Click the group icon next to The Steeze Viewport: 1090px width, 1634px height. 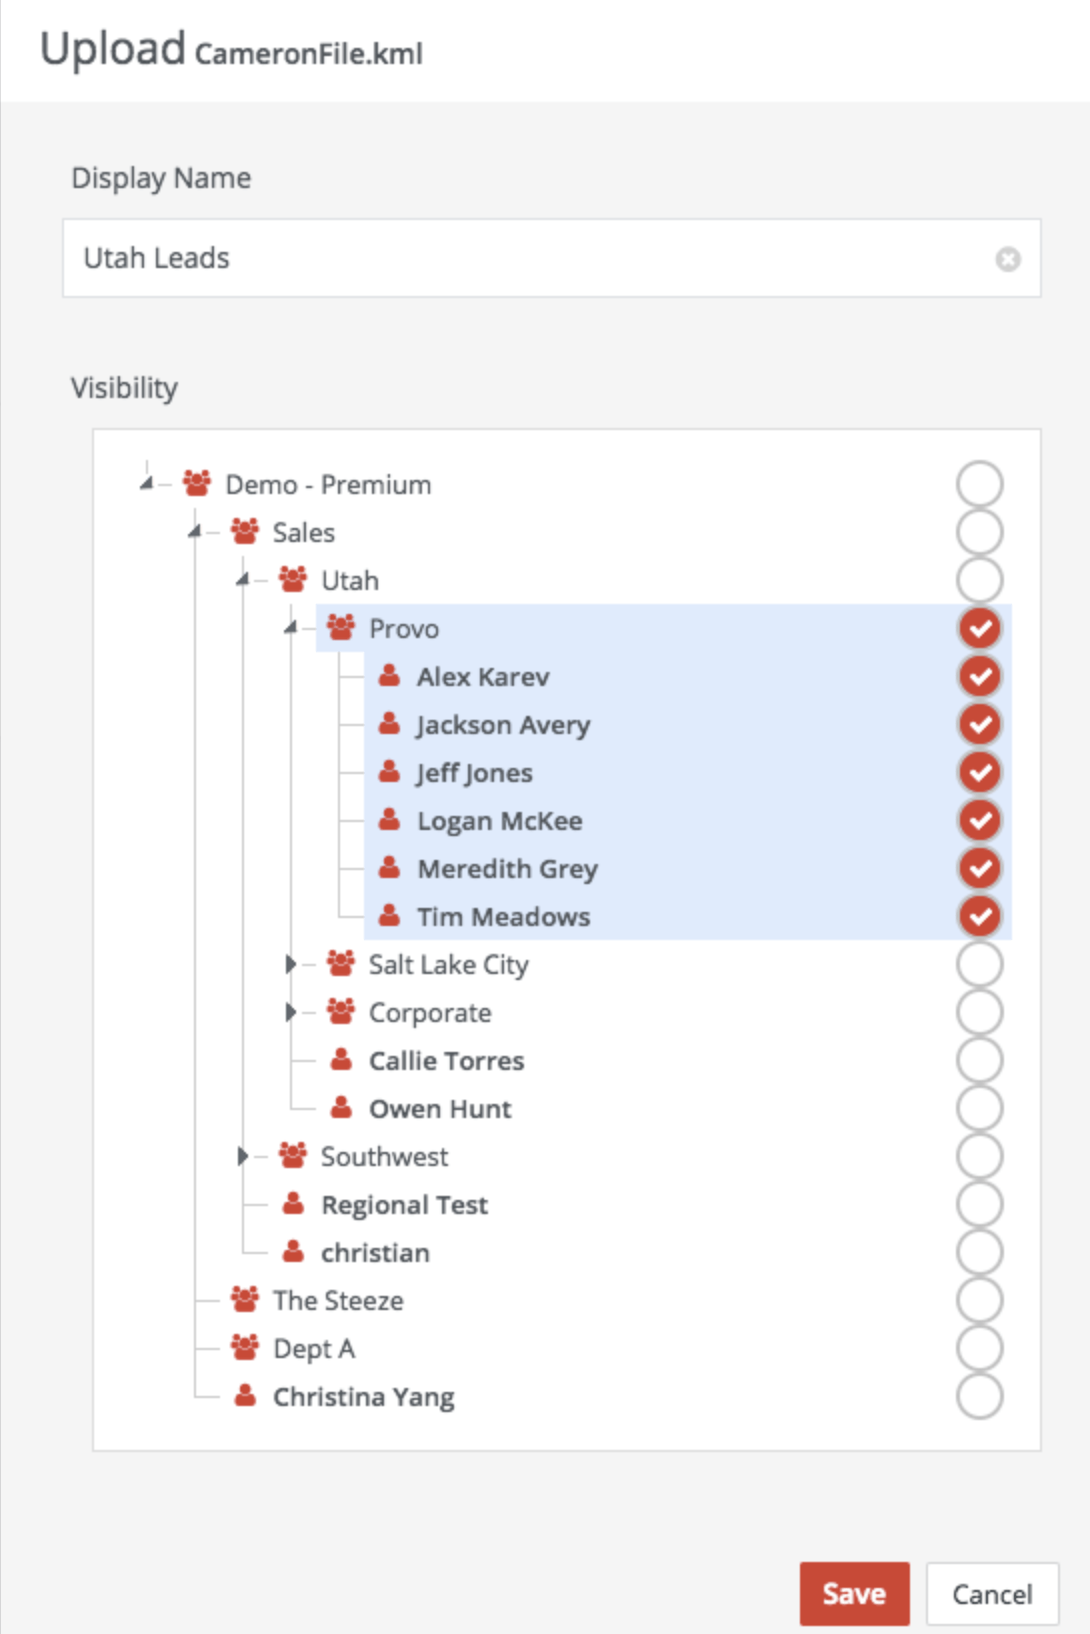245,1300
